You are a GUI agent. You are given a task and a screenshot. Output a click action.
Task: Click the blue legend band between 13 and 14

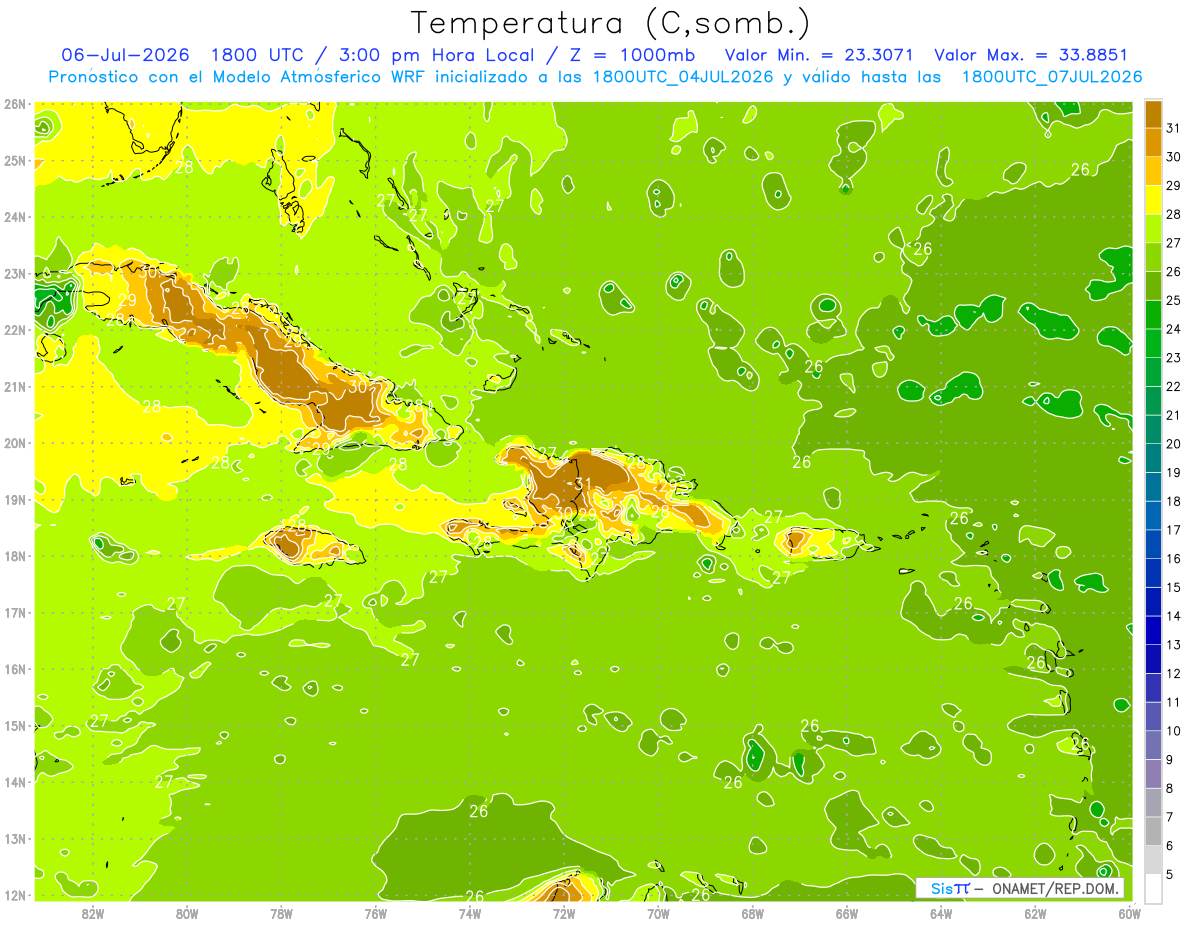pos(1153,630)
